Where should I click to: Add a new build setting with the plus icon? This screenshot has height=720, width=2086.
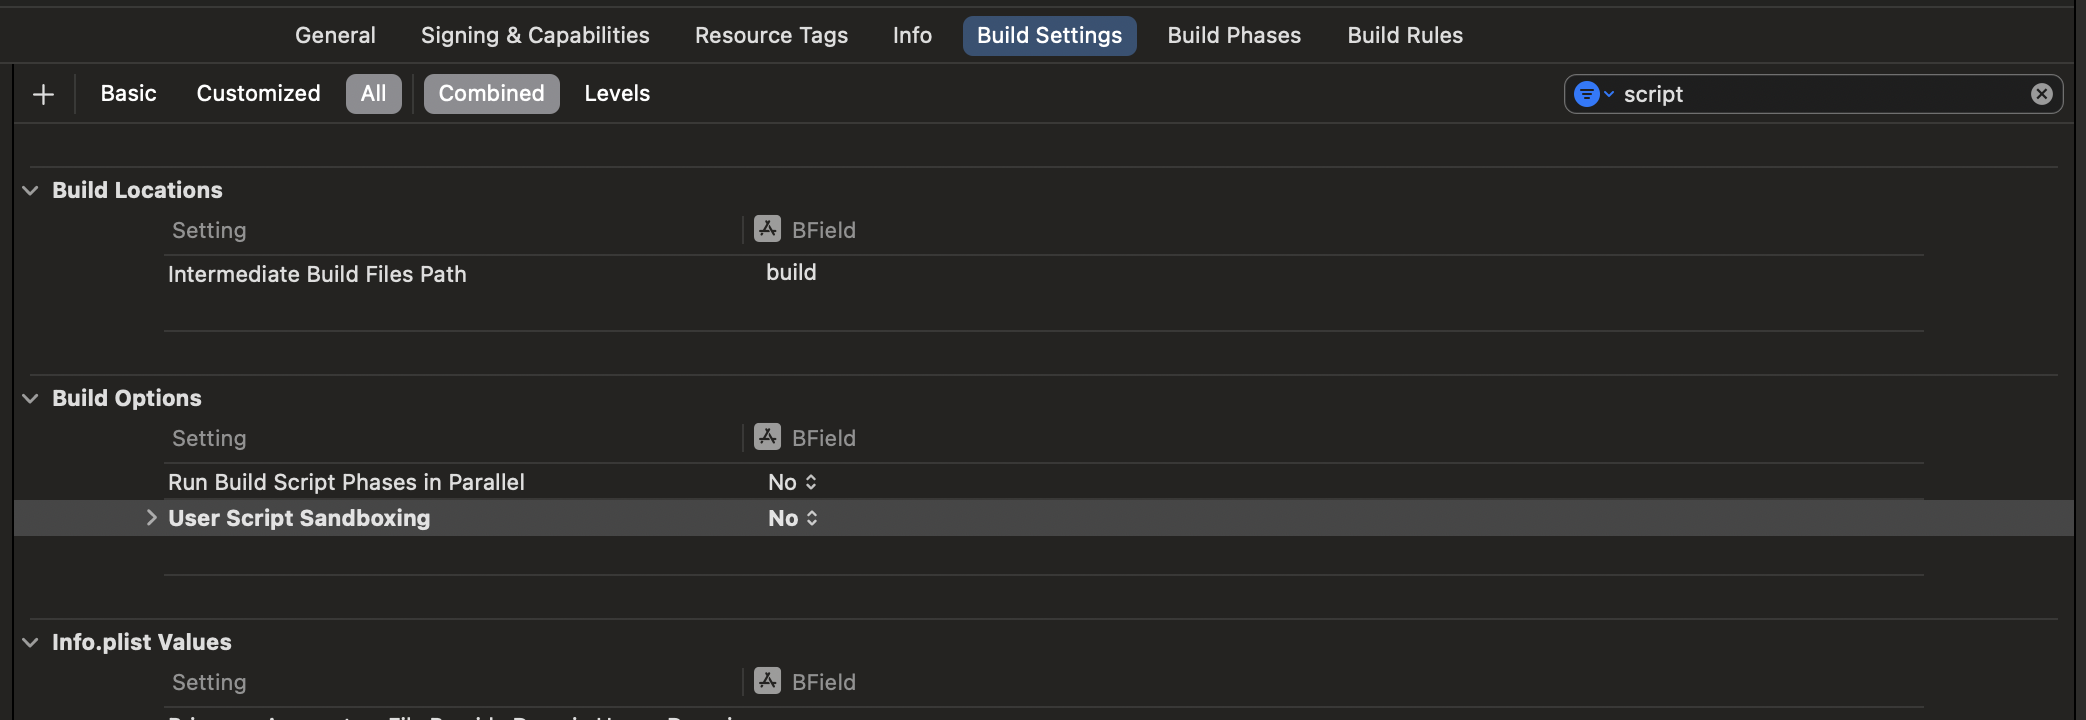43,93
